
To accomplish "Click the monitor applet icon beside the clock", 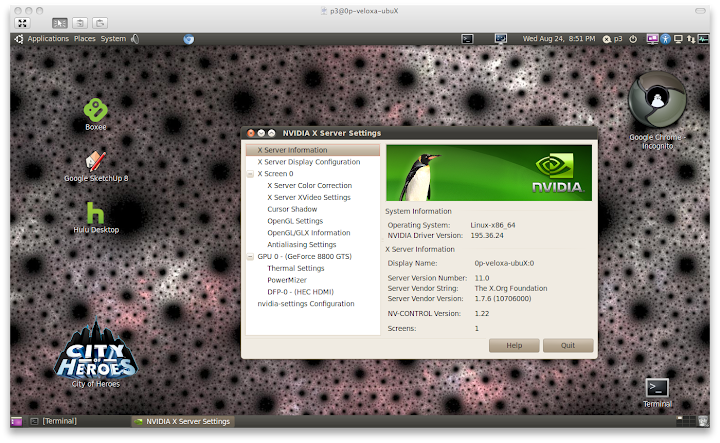I will (x=501, y=39).
